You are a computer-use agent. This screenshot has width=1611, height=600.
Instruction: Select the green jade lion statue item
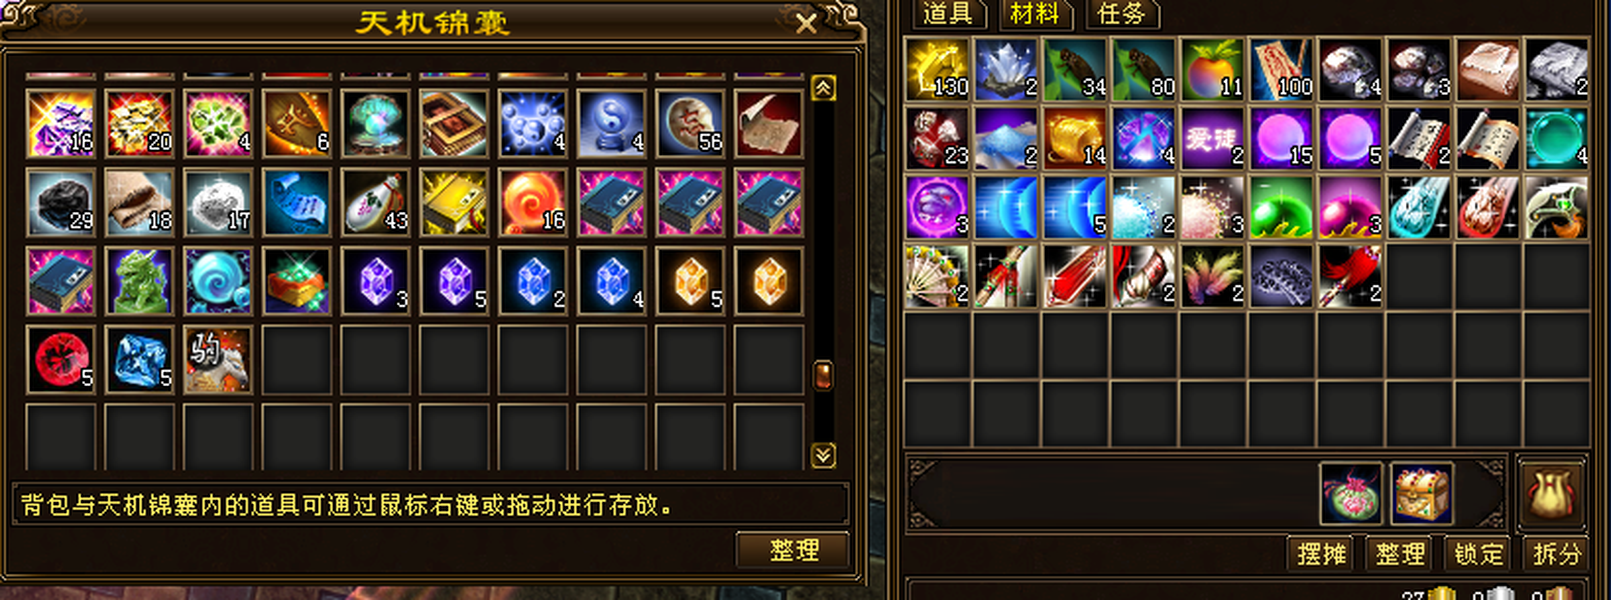coord(139,281)
